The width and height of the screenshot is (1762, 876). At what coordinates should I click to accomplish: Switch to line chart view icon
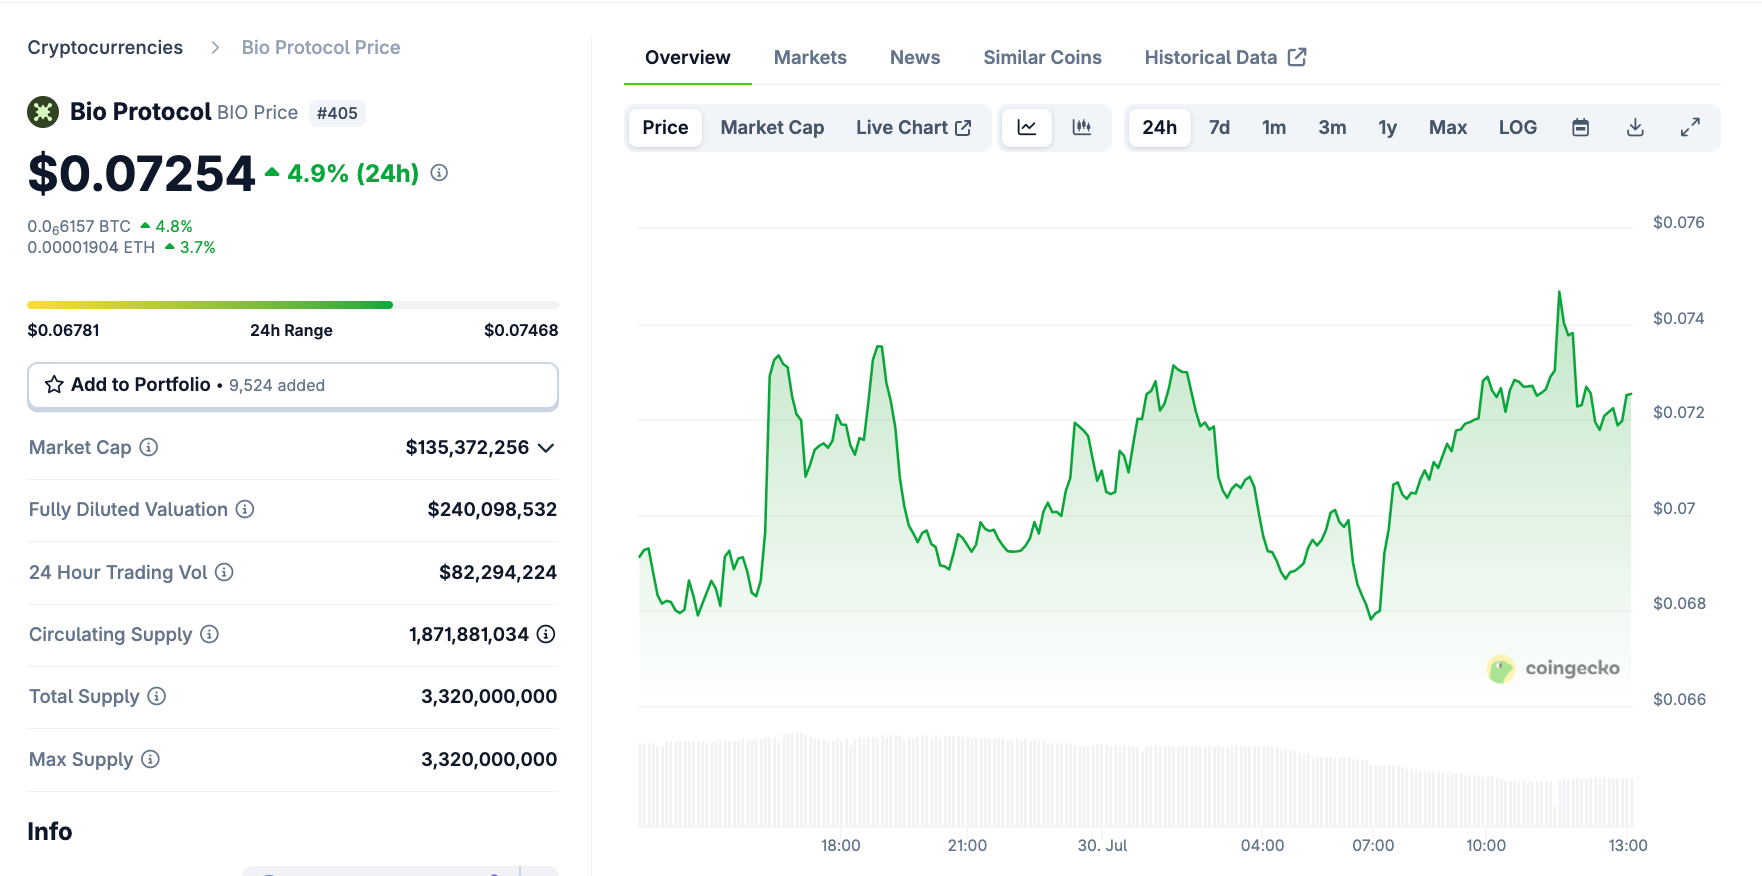pos(1027,128)
